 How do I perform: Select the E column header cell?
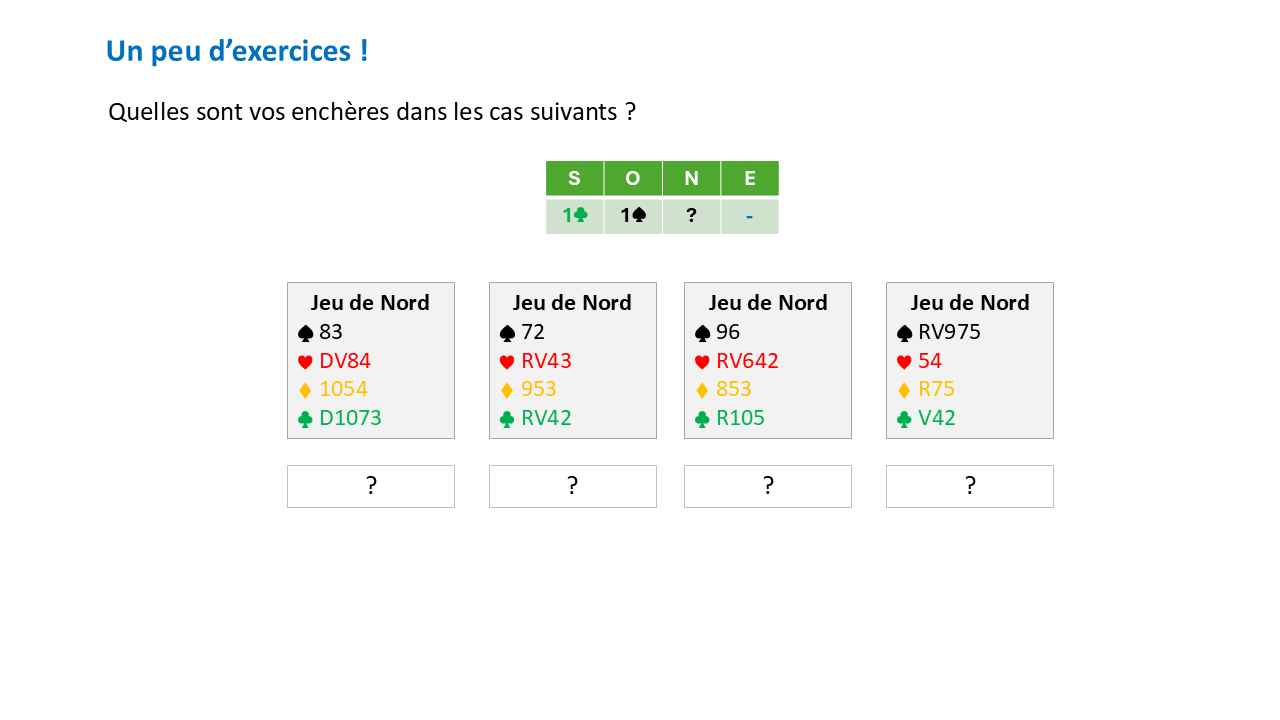pos(750,179)
